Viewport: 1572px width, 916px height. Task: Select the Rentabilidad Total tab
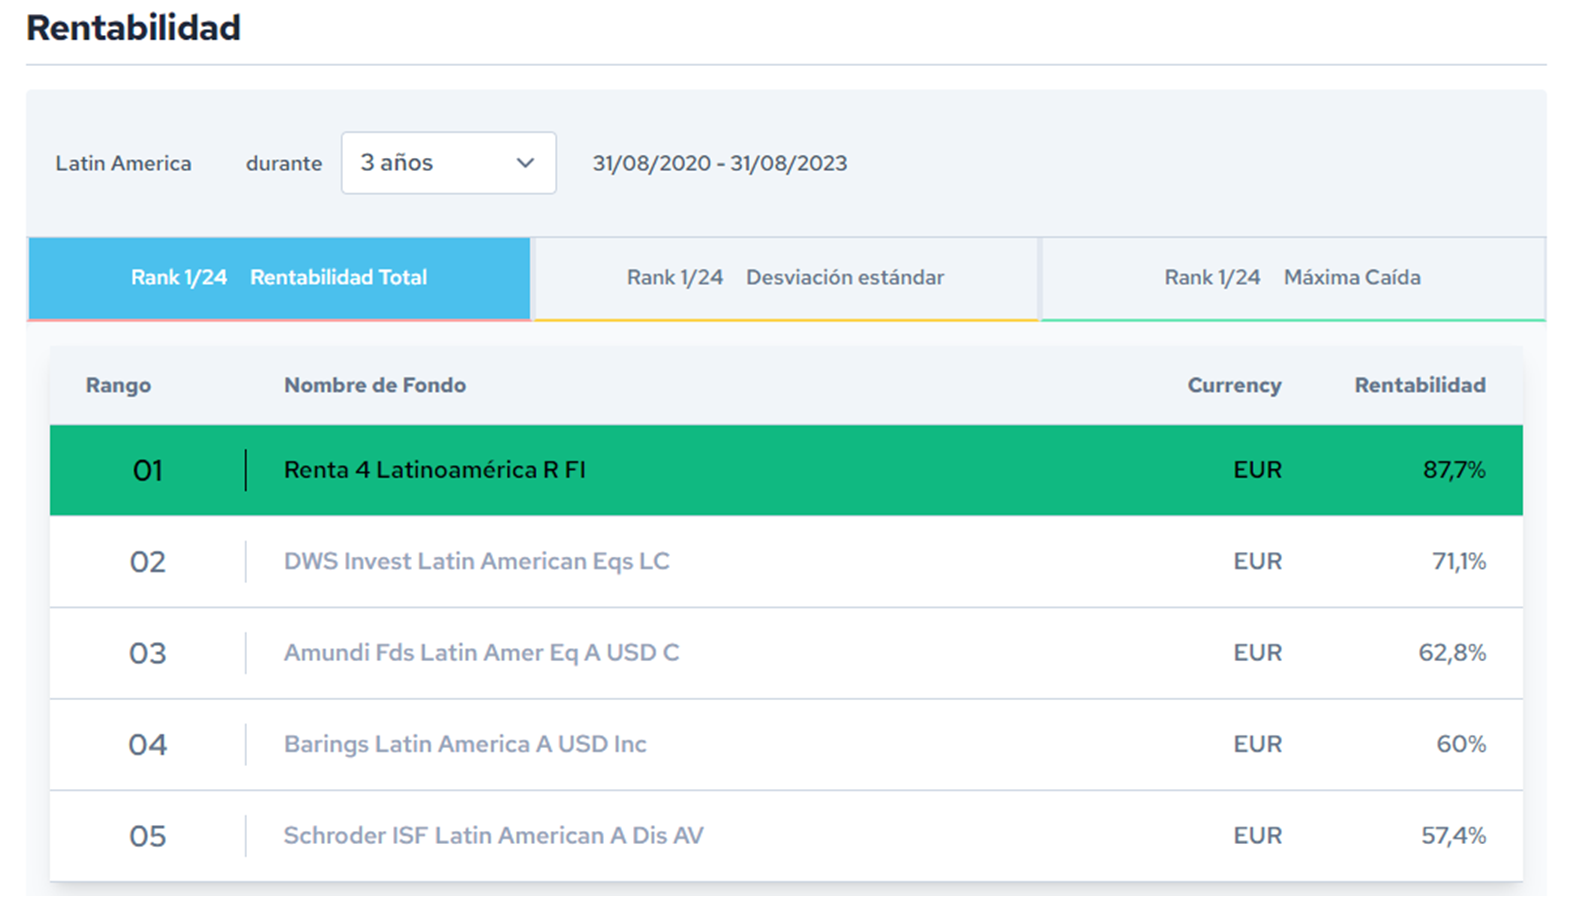279,278
